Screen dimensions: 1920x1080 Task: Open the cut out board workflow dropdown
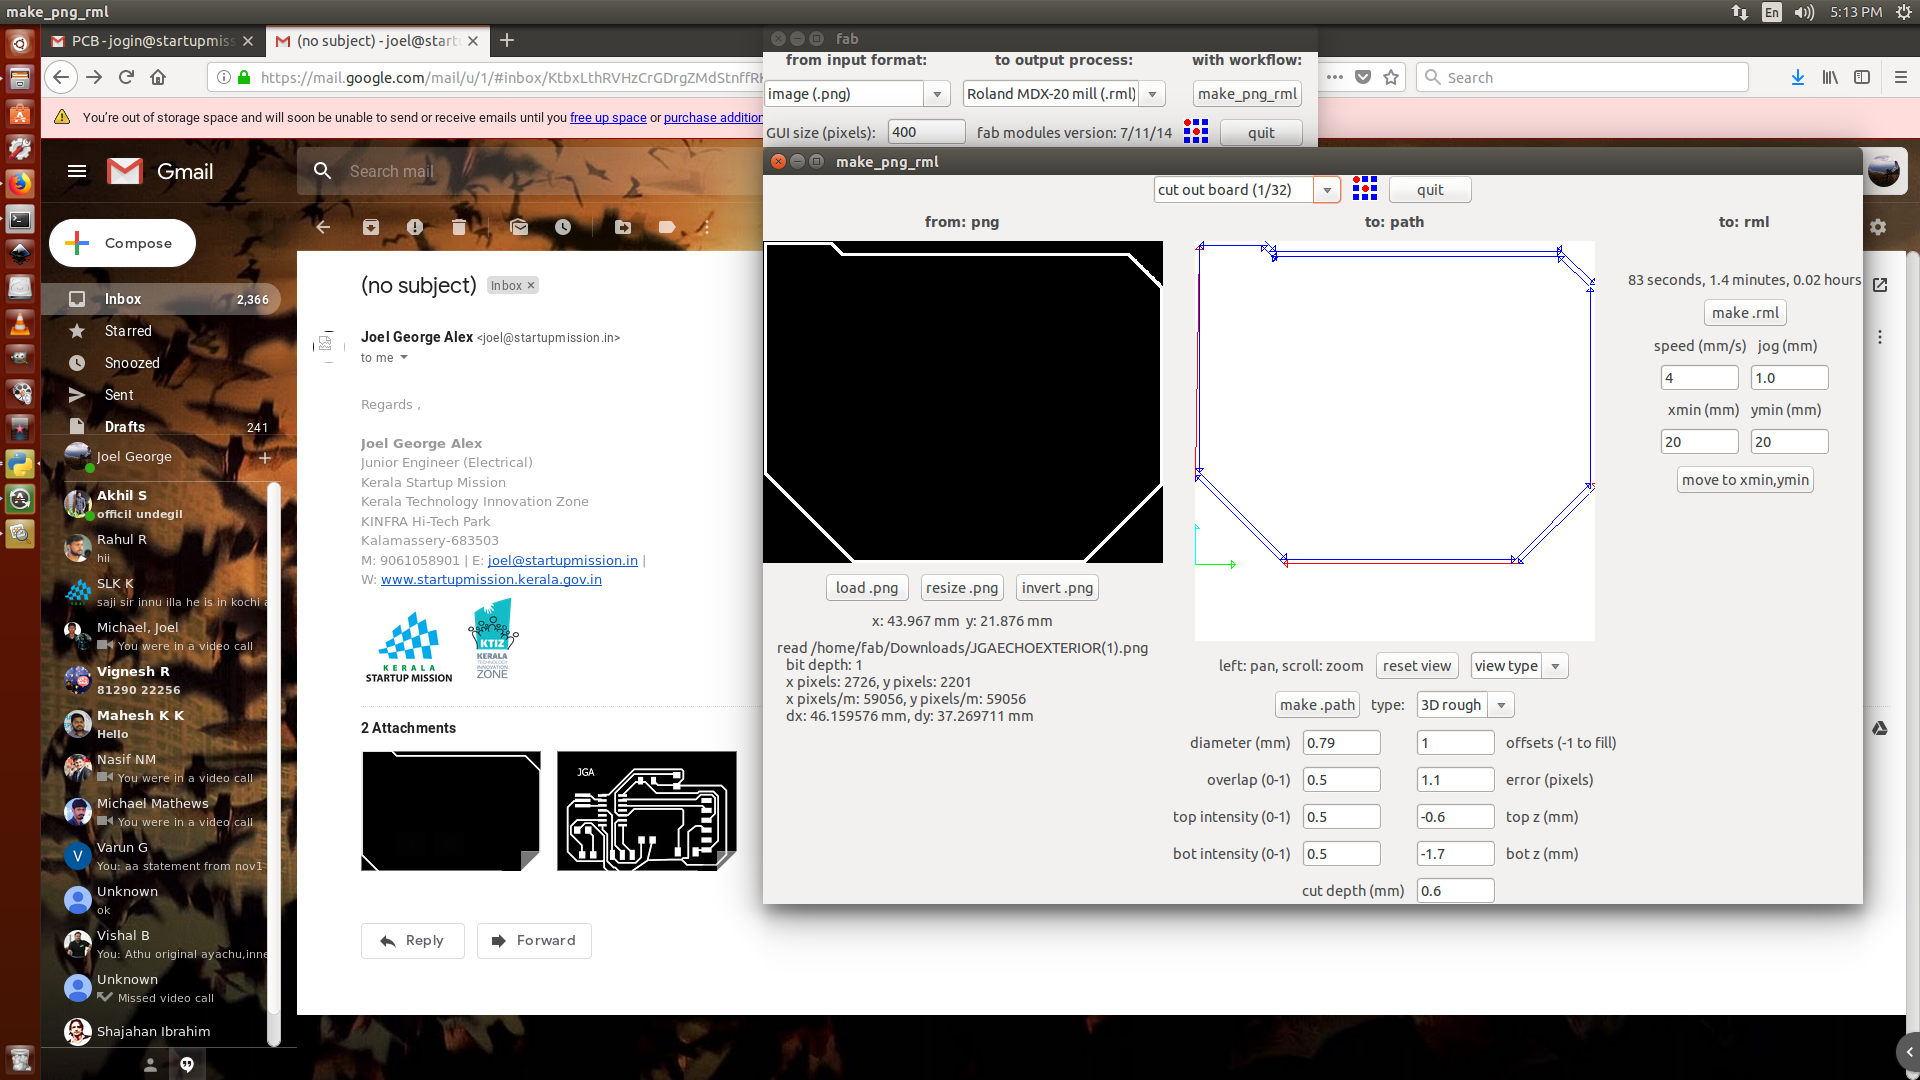pos(1327,190)
